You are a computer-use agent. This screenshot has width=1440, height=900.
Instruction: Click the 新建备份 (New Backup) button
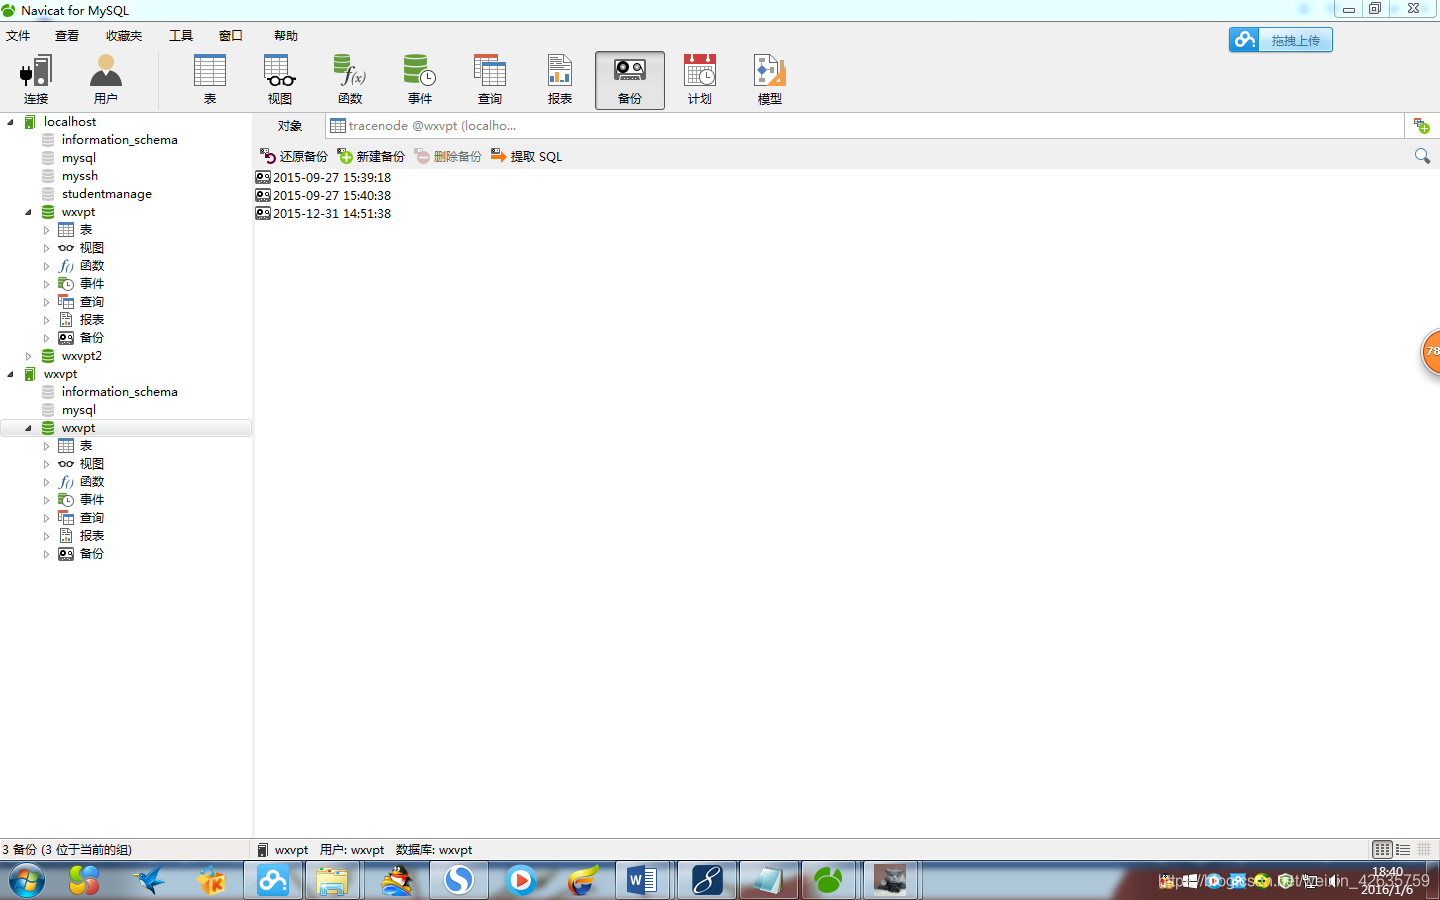point(372,156)
